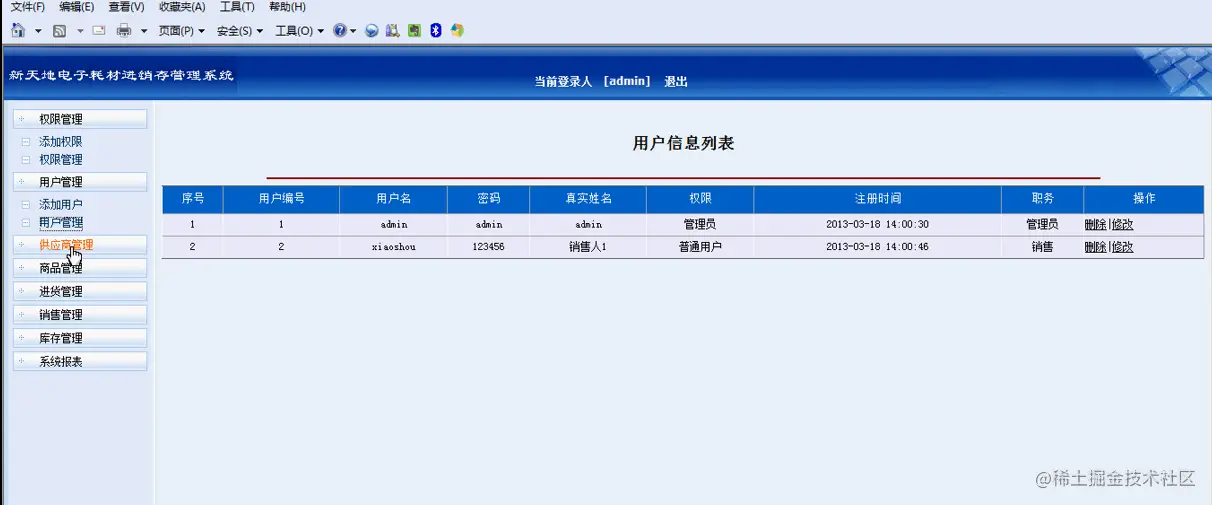Image resolution: width=1212 pixels, height=505 pixels.
Task: Click the small icon beside 添加权限
Action: (26, 142)
